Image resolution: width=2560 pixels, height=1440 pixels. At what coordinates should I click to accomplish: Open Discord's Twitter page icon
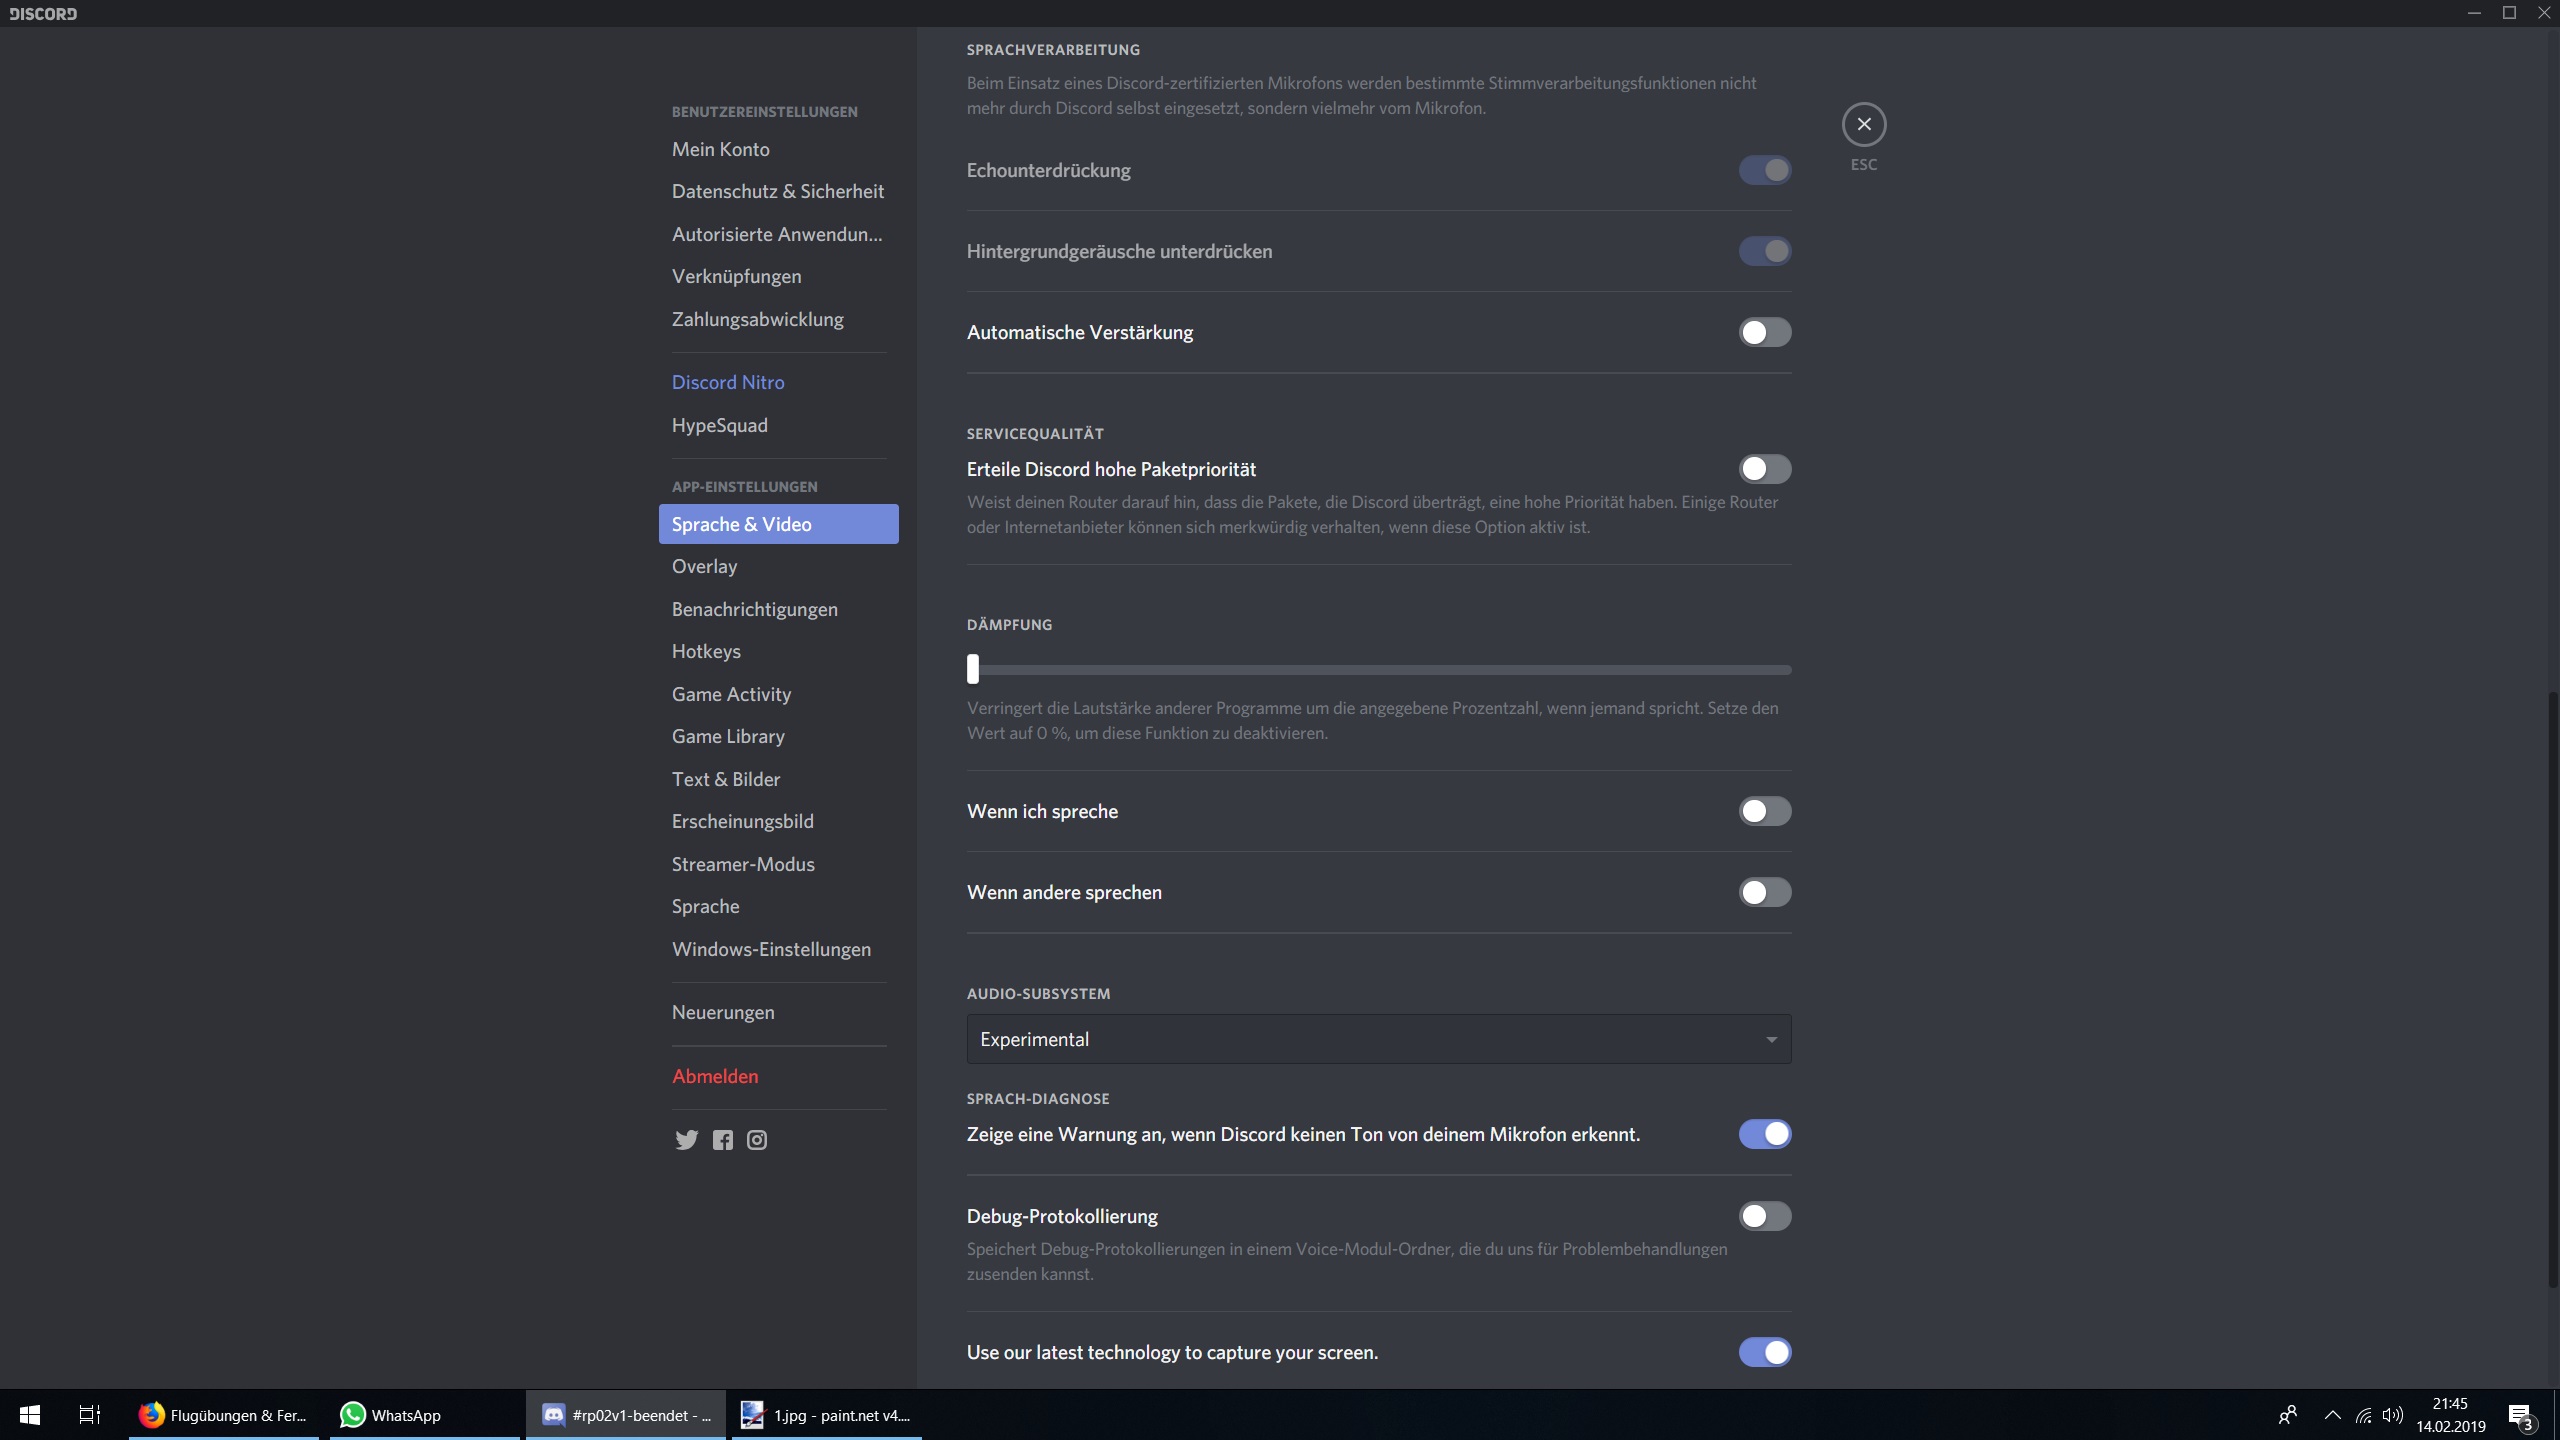(x=686, y=1140)
